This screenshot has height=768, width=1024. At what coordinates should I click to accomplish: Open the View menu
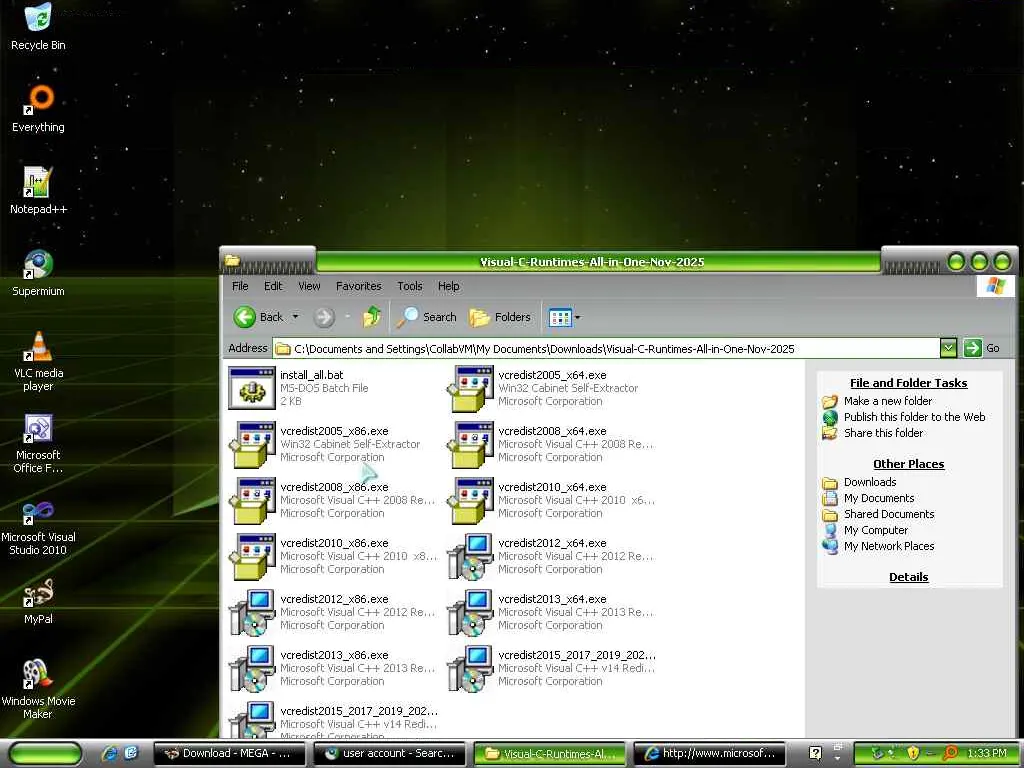point(309,286)
